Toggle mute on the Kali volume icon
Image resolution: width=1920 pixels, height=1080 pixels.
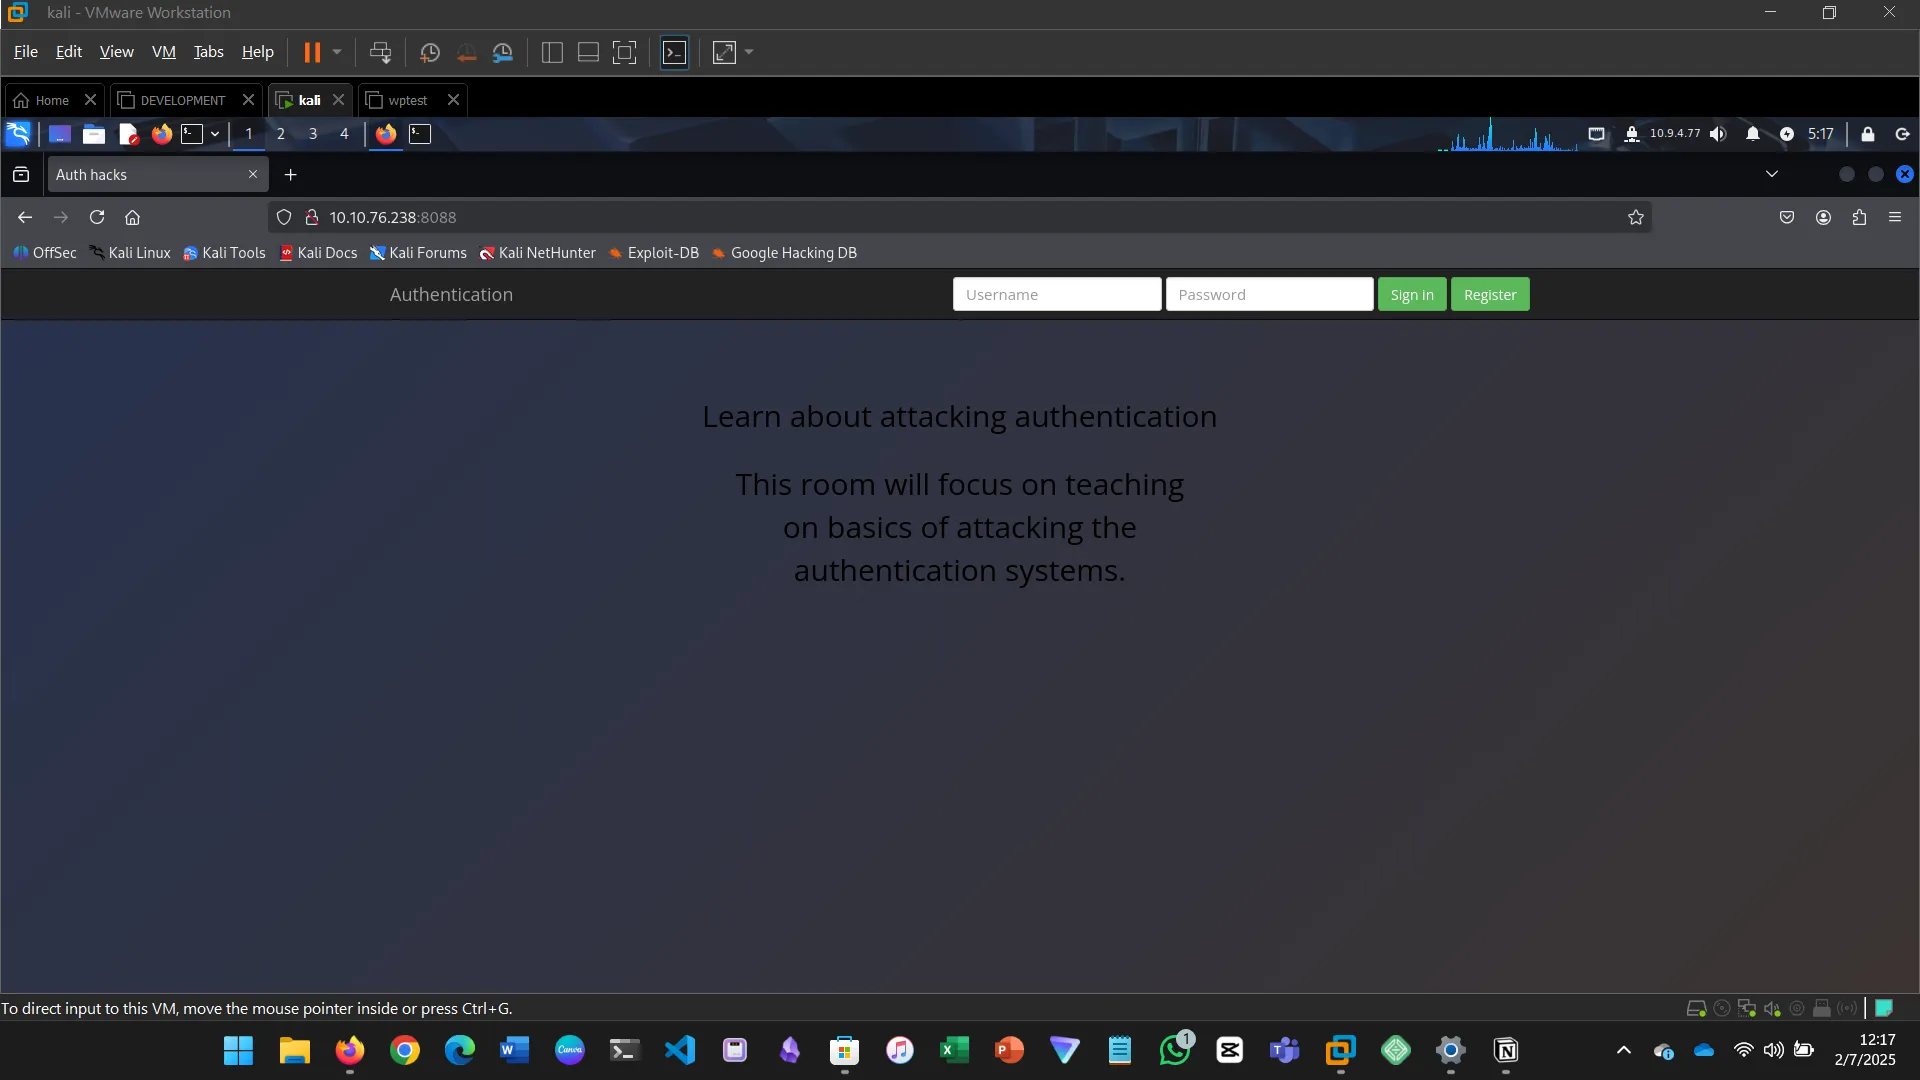(x=1718, y=133)
